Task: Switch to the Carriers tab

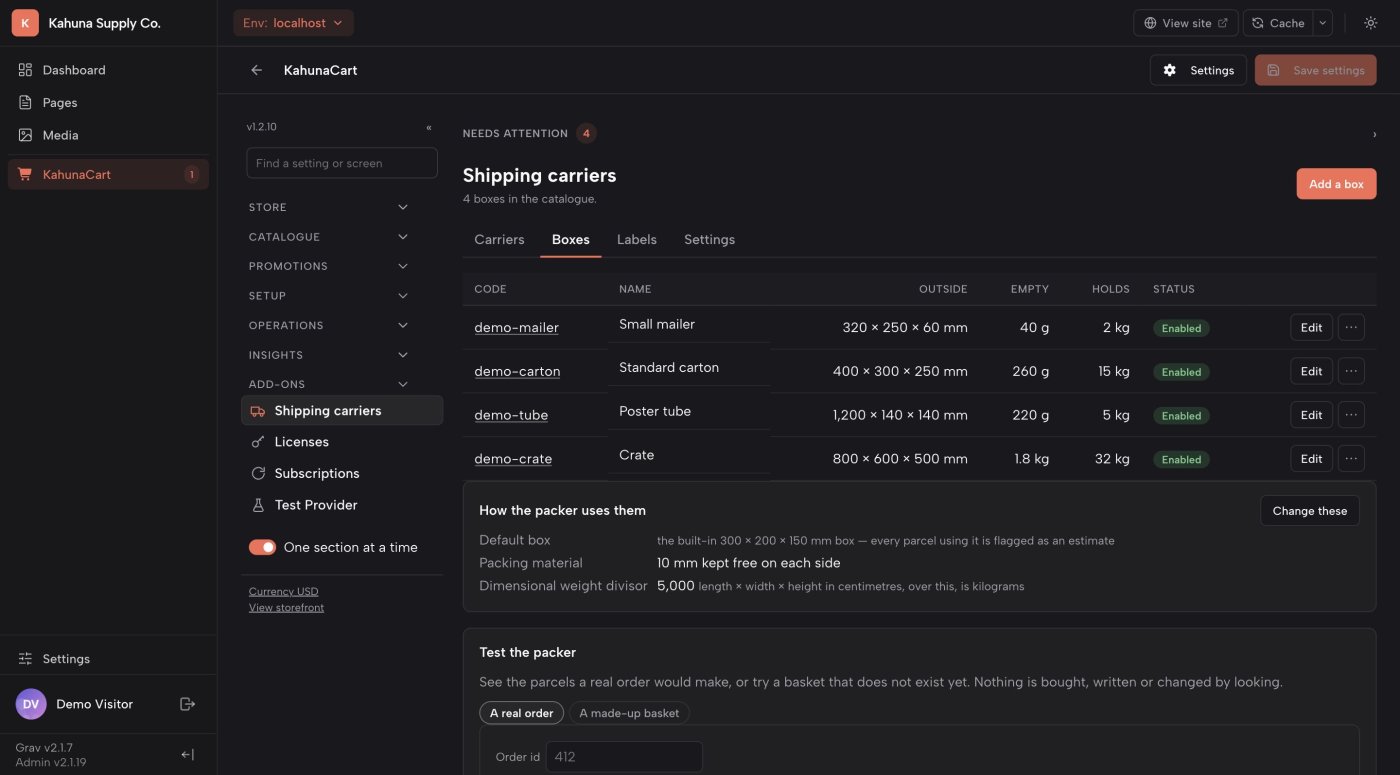Action: click(499, 240)
